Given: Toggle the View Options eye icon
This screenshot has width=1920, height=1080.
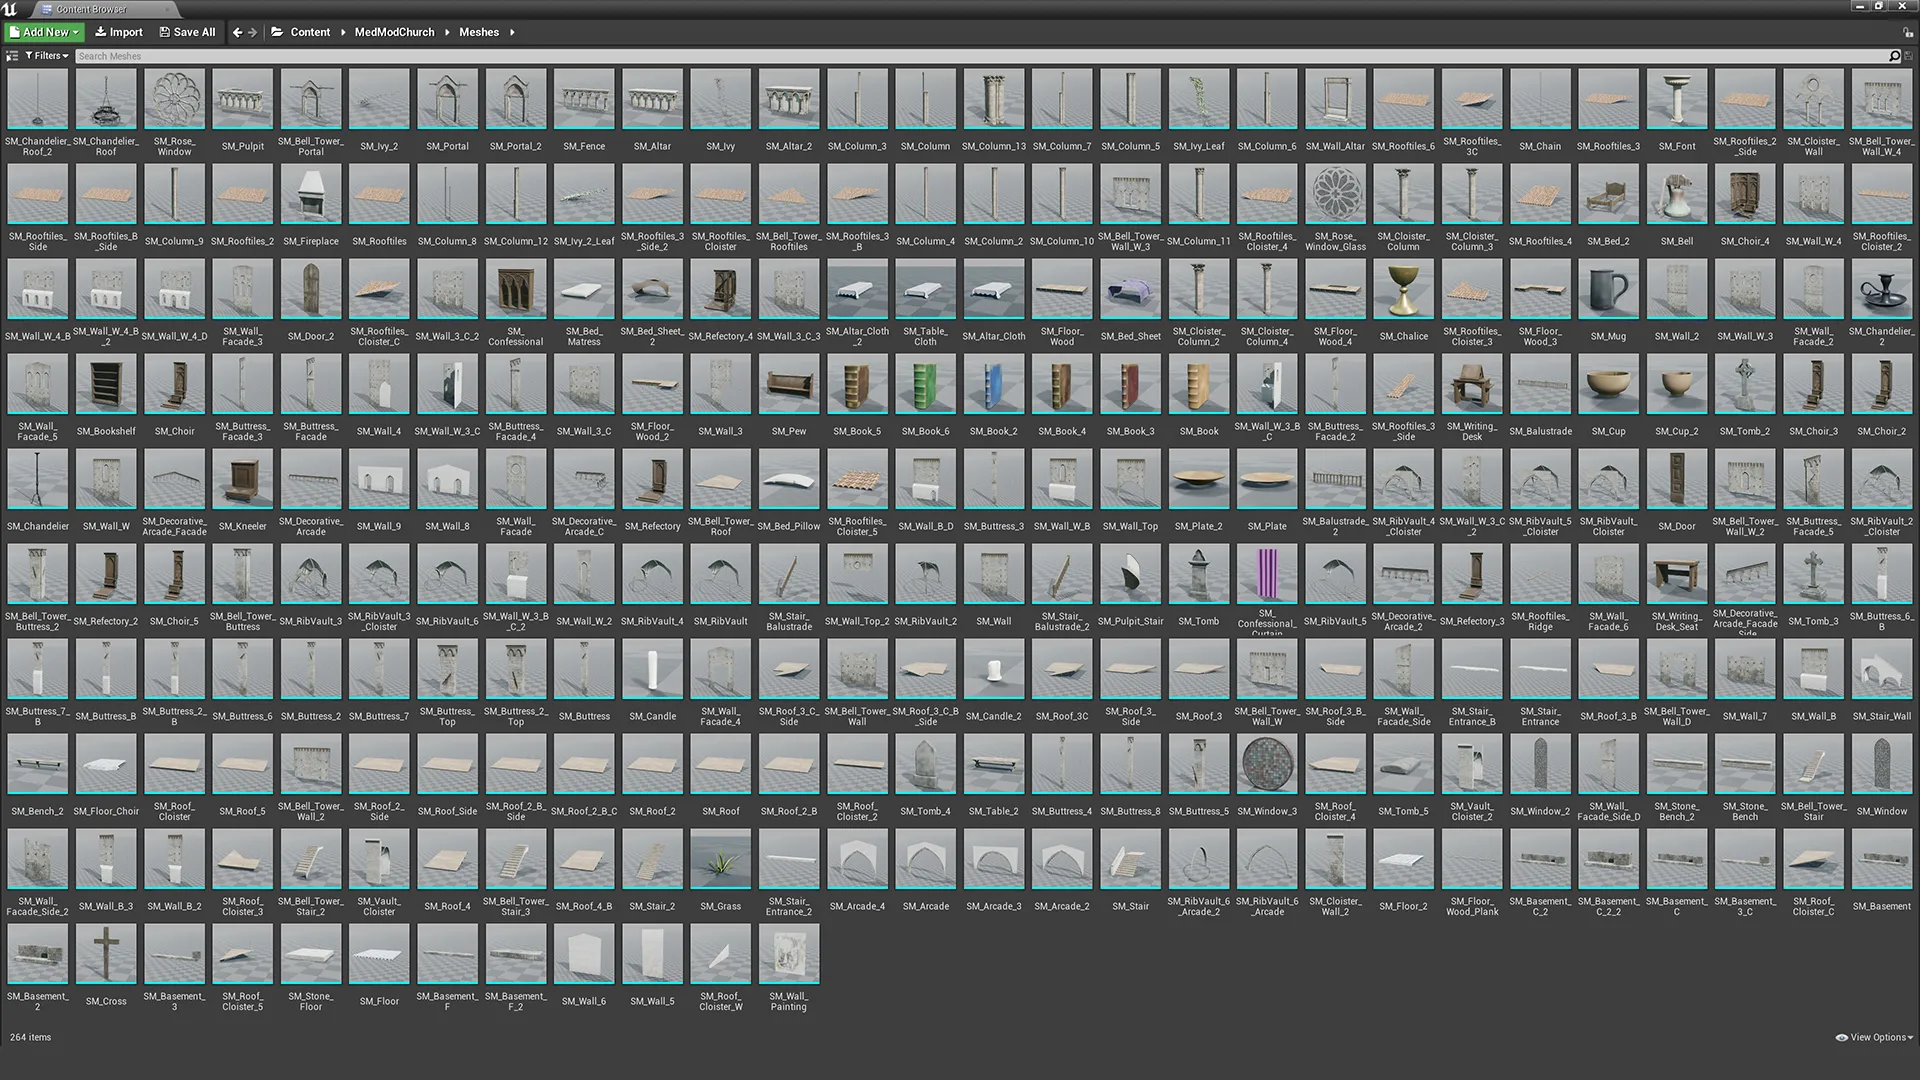Looking at the screenshot, I should coord(1843,1037).
